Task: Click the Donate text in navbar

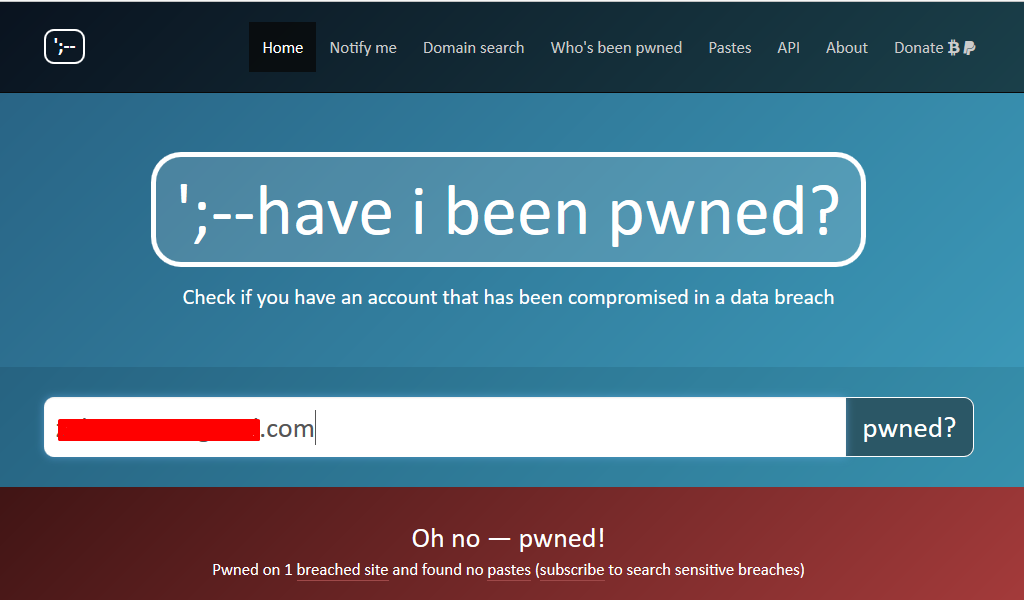Action: click(x=918, y=48)
